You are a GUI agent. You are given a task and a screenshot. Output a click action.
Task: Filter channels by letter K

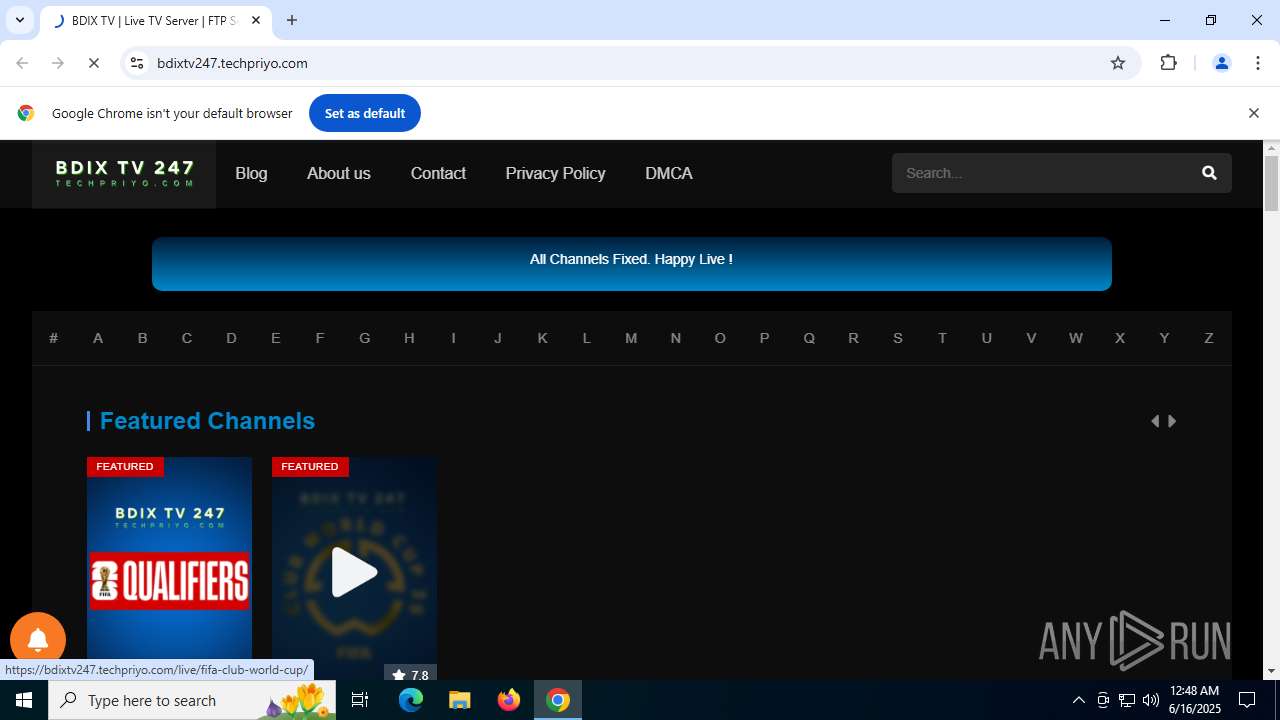tap(542, 338)
